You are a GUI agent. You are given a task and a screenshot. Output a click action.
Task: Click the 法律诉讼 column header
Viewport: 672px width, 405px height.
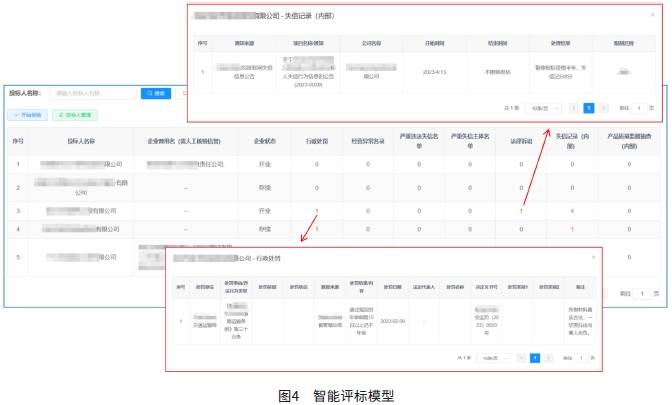click(x=521, y=141)
